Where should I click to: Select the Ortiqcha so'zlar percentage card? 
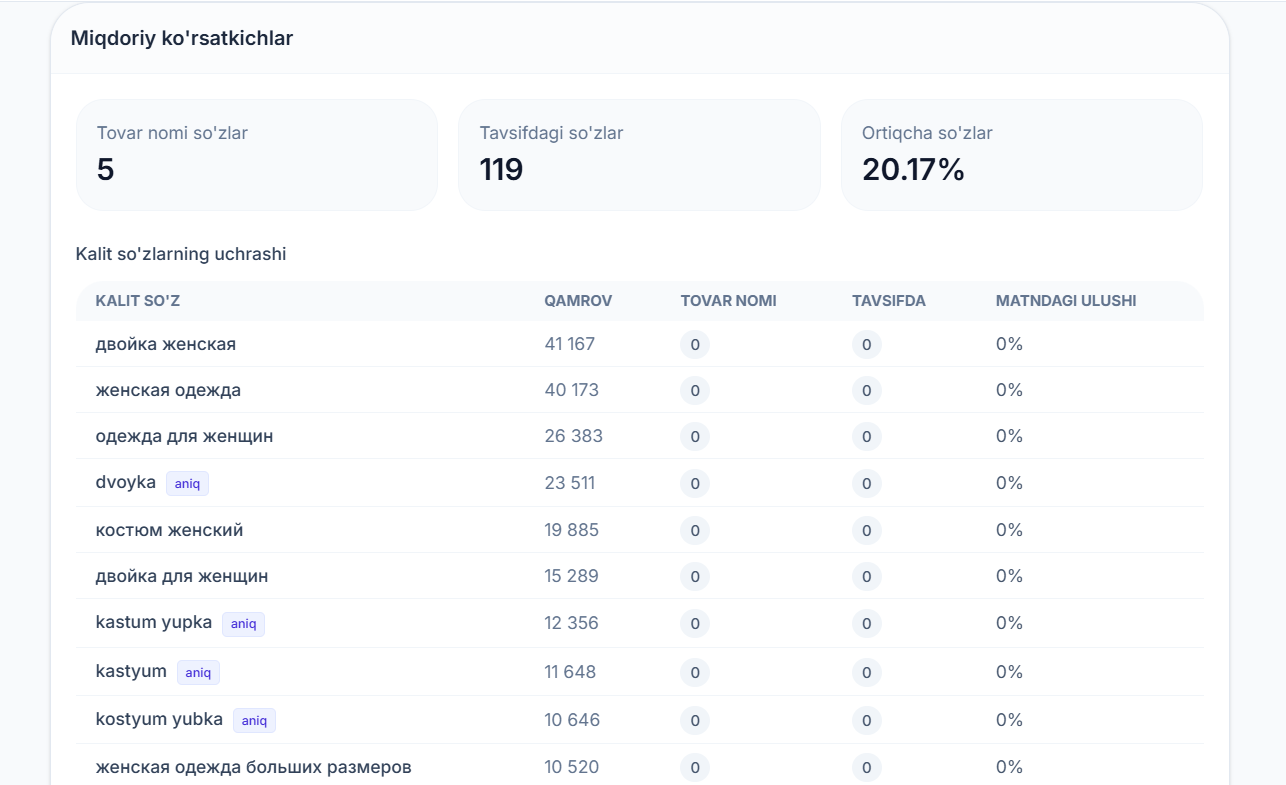[x=1022, y=155]
